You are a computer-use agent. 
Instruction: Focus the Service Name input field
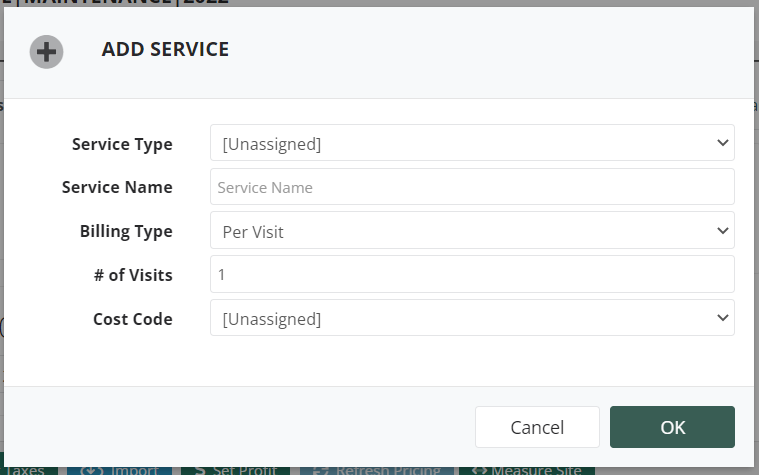[x=472, y=187]
